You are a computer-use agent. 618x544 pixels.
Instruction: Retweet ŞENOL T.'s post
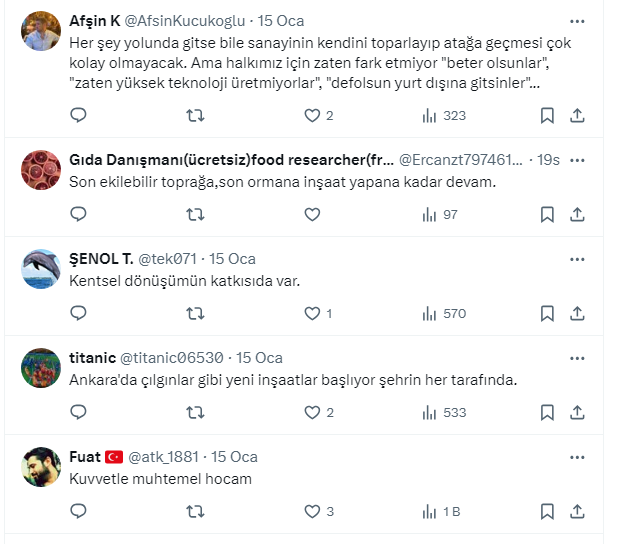[x=196, y=313]
